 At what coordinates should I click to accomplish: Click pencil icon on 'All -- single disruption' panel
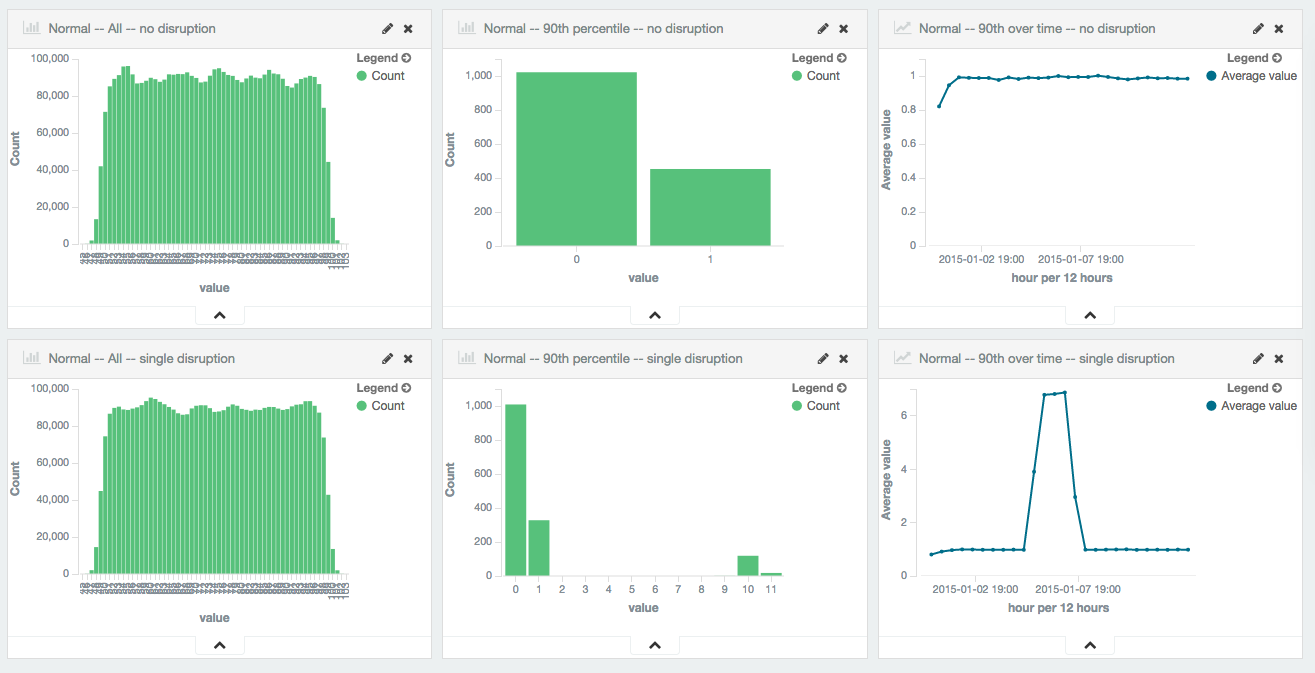388,359
